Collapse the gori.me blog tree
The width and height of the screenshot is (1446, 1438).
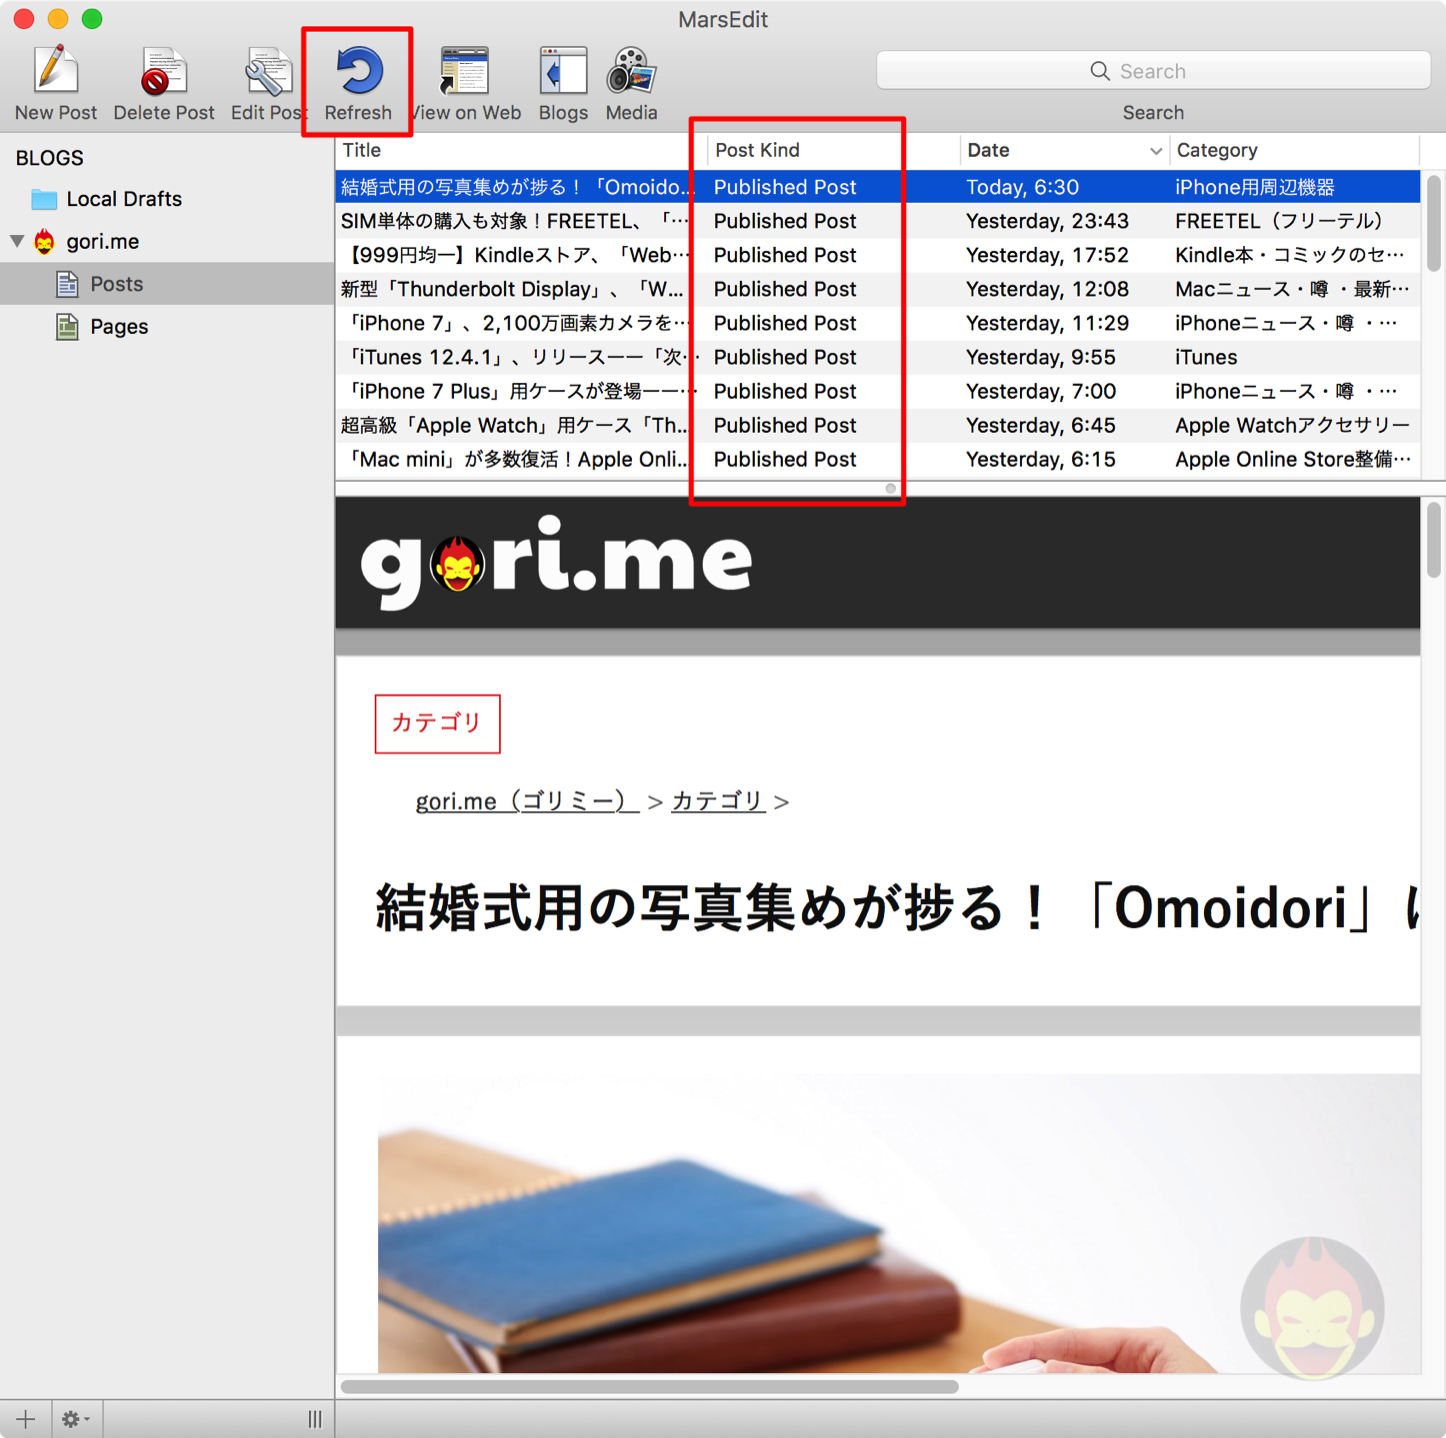tap(17, 241)
